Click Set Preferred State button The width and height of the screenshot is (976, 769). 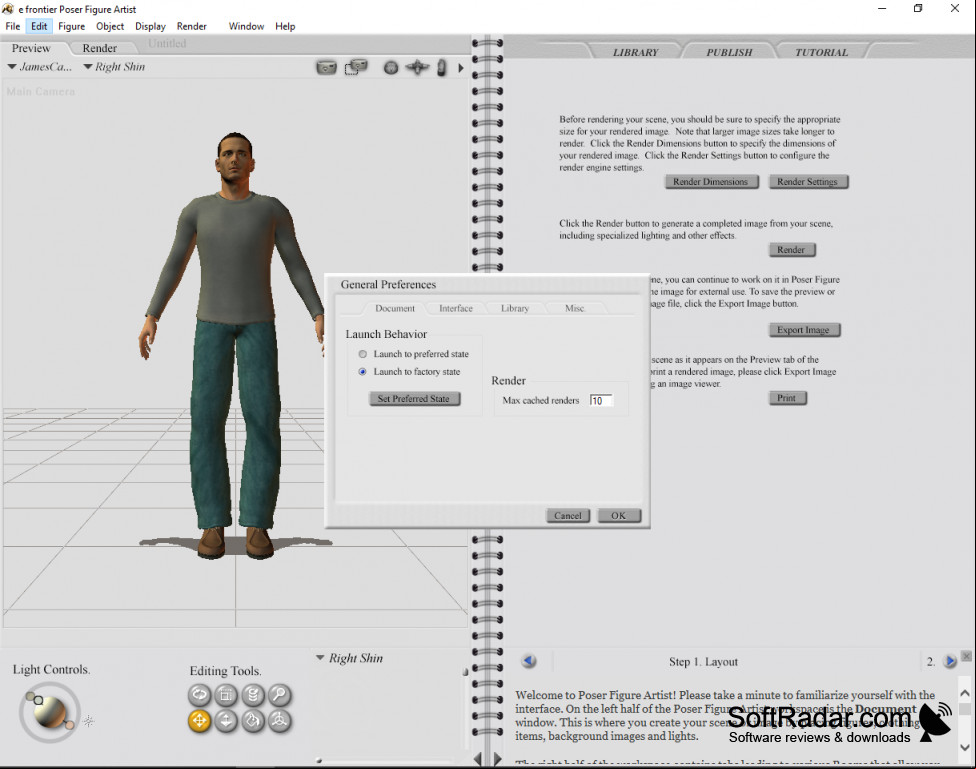coord(414,399)
